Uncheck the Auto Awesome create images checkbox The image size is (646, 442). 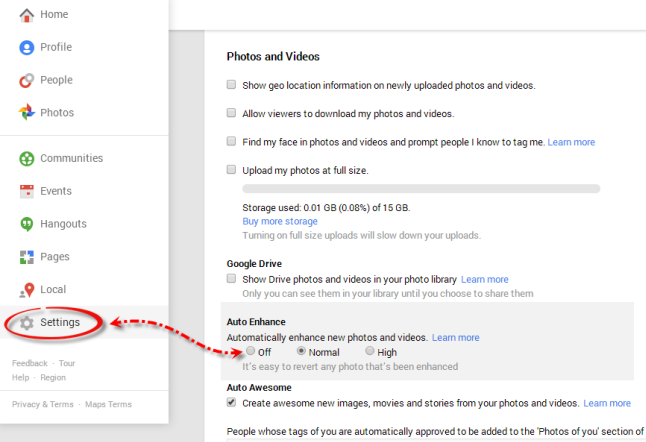[x=232, y=402]
